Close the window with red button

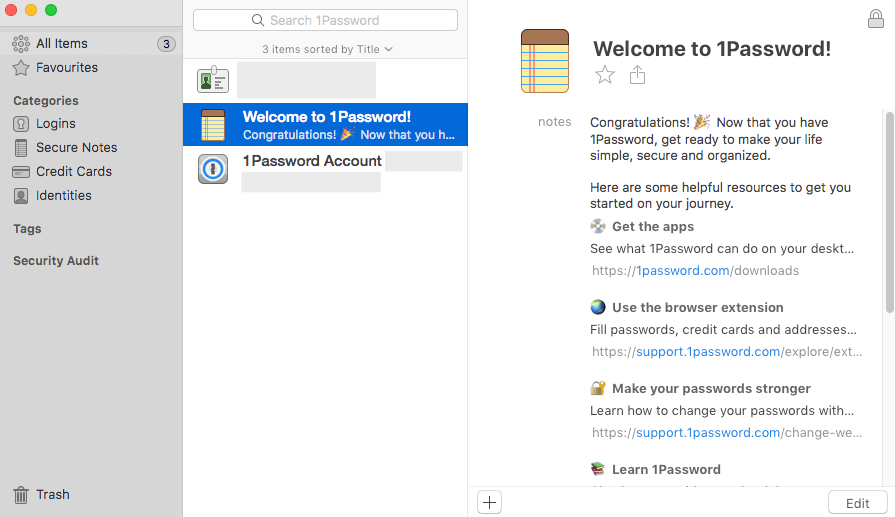click(11, 10)
